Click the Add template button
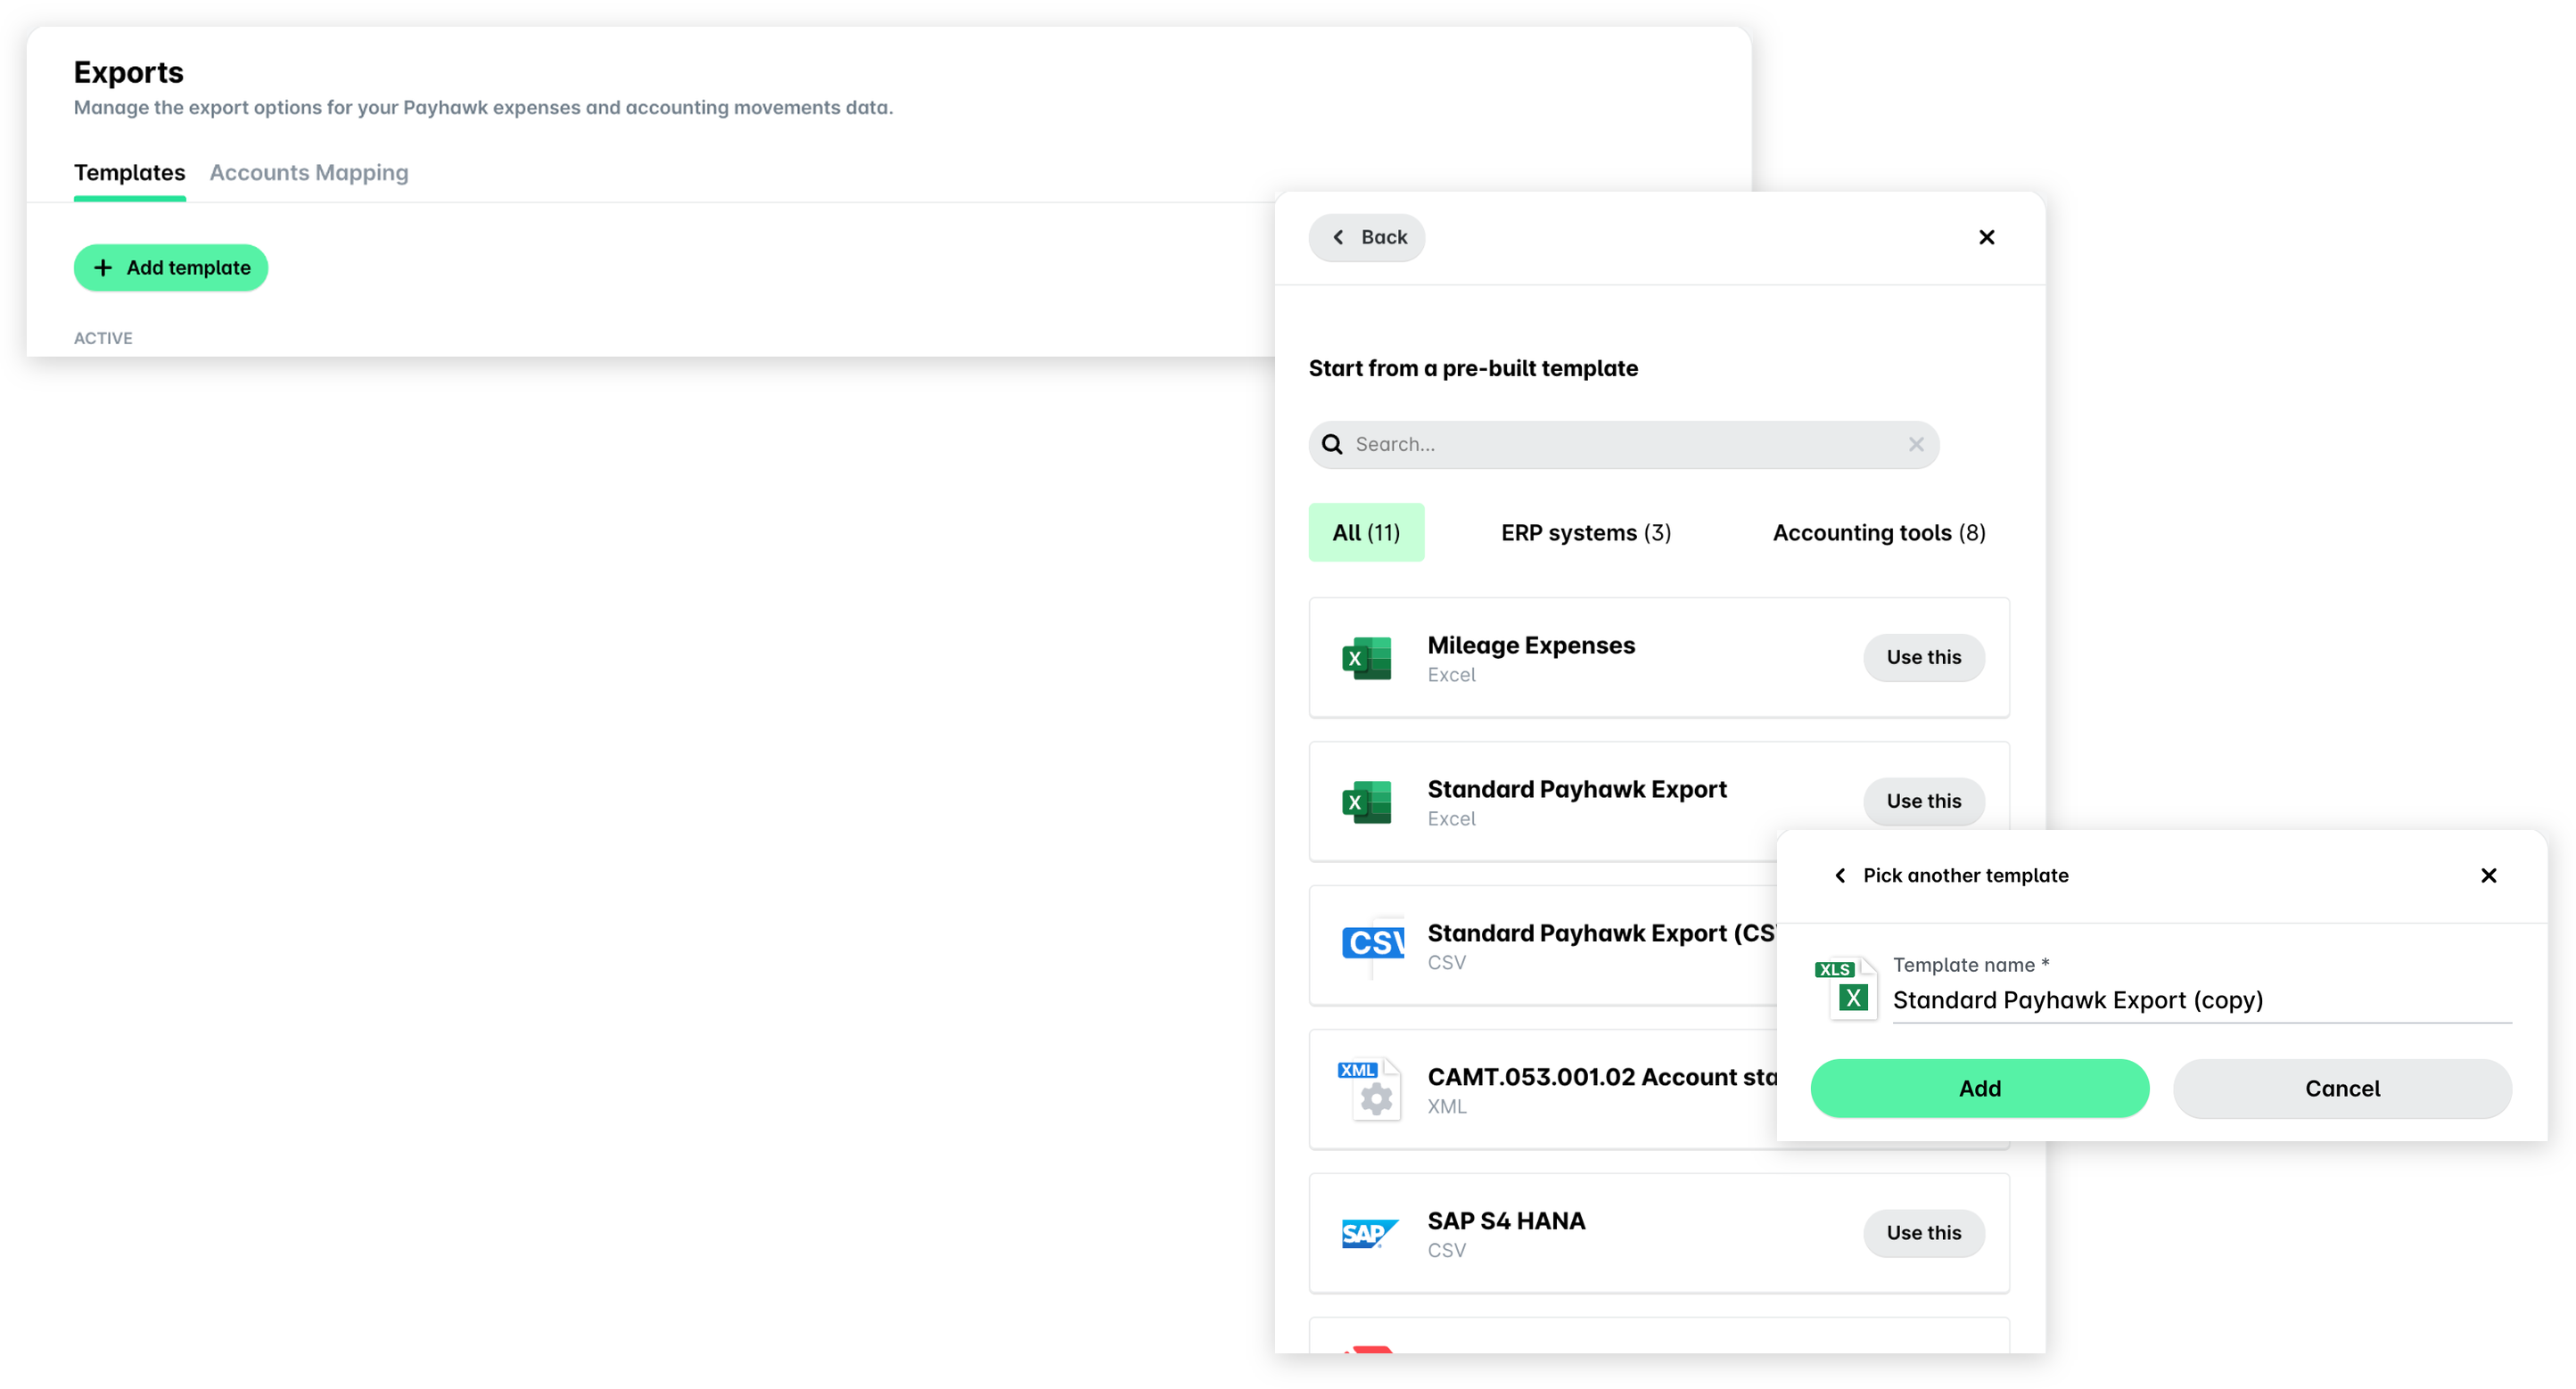 [171, 268]
